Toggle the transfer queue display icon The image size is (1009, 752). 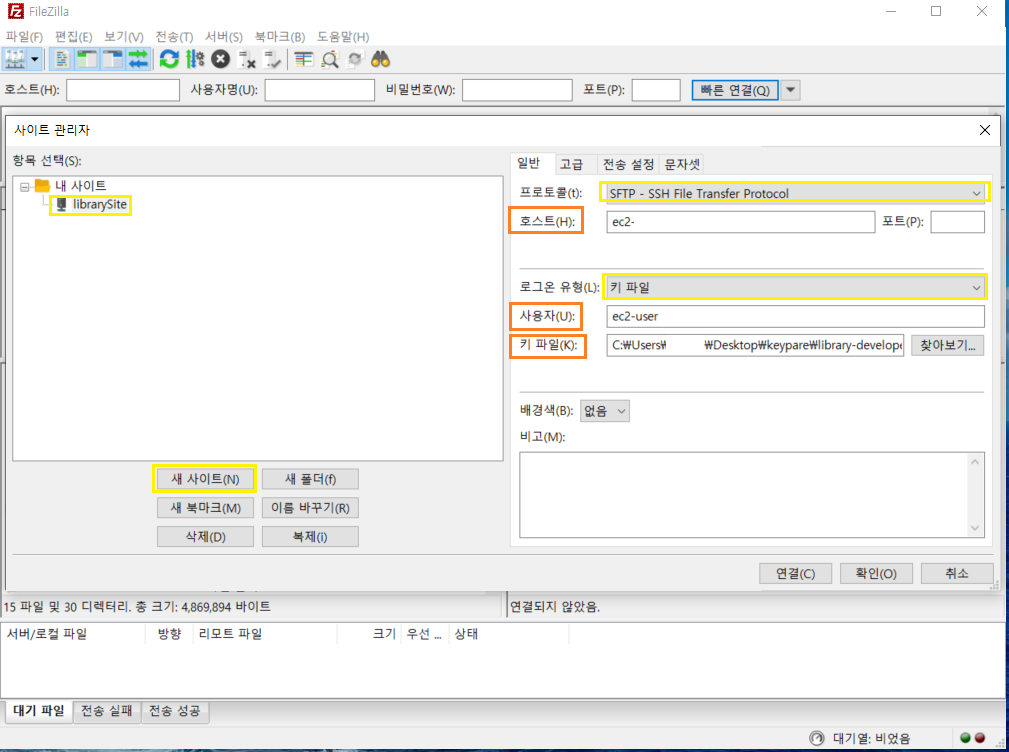pos(138,60)
